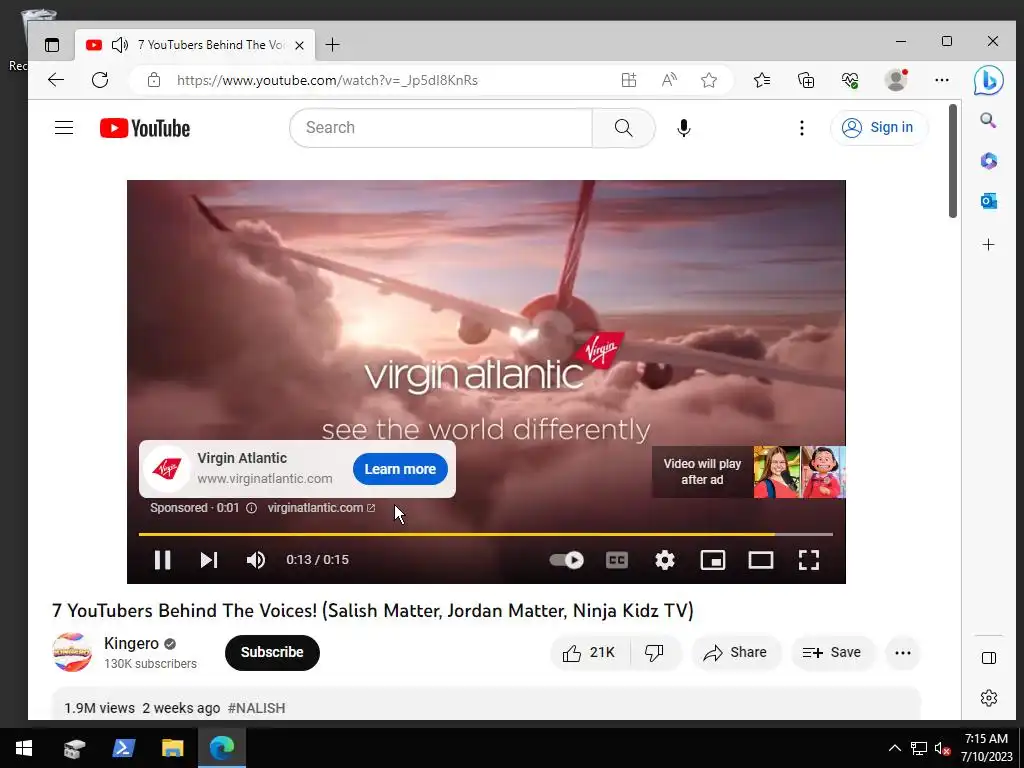
Task: Toggle closed captions in the player
Action: (x=616, y=560)
